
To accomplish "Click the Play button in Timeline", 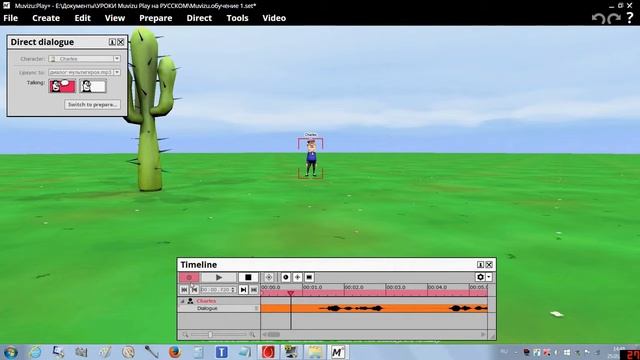I will coord(219,278).
